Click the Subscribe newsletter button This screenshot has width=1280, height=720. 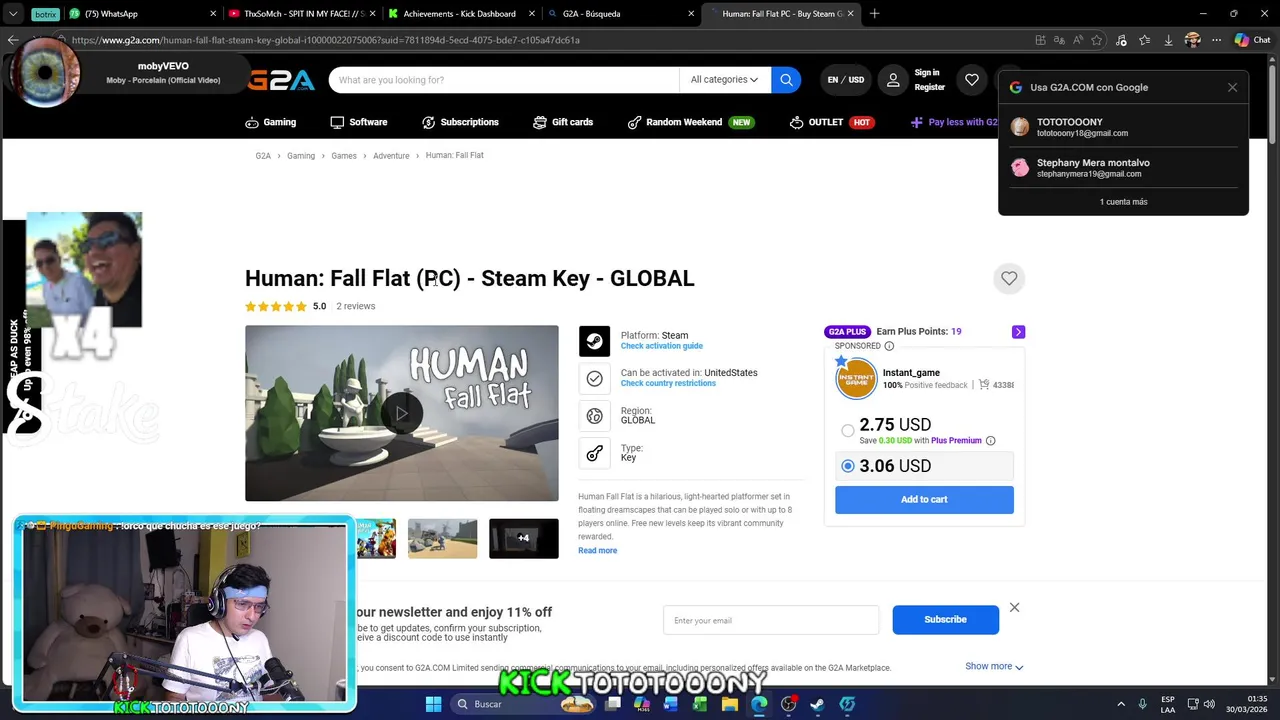pyautogui.click(x=945, y=619)
